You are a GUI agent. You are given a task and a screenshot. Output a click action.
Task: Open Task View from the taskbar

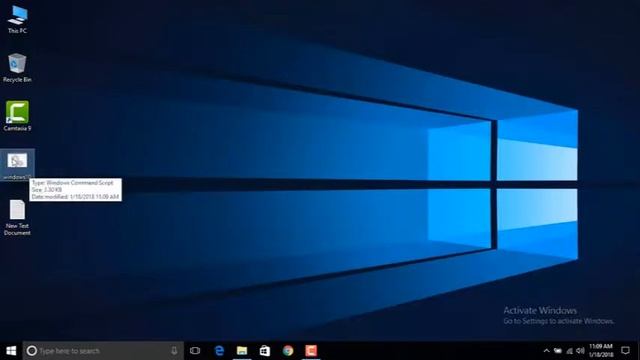point(195,351)
